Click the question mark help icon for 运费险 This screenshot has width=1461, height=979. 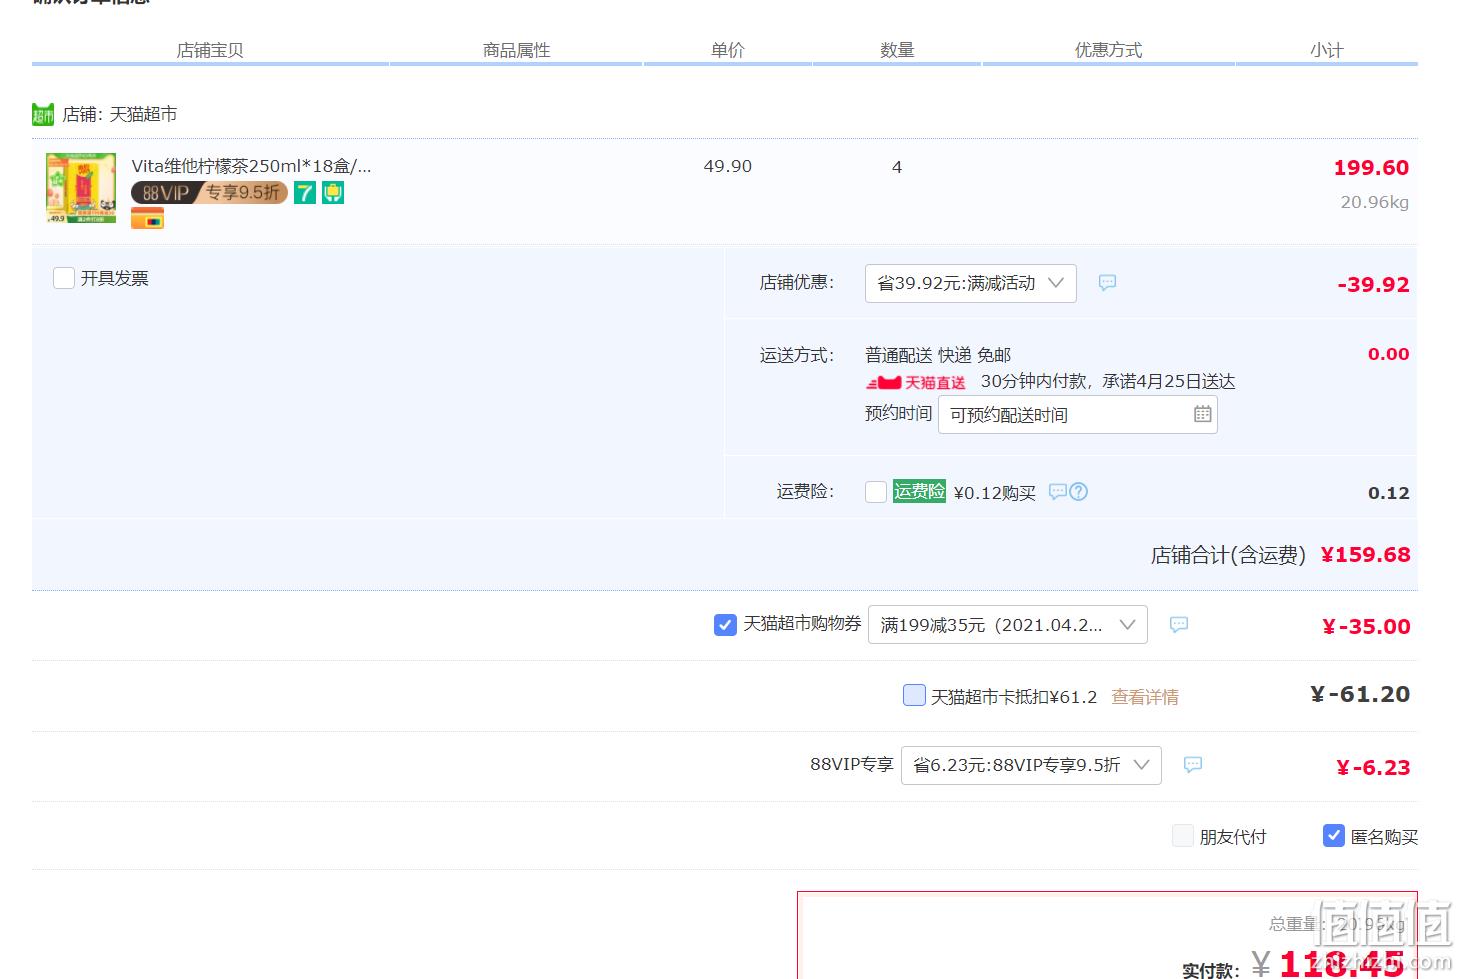[1079, 492]
